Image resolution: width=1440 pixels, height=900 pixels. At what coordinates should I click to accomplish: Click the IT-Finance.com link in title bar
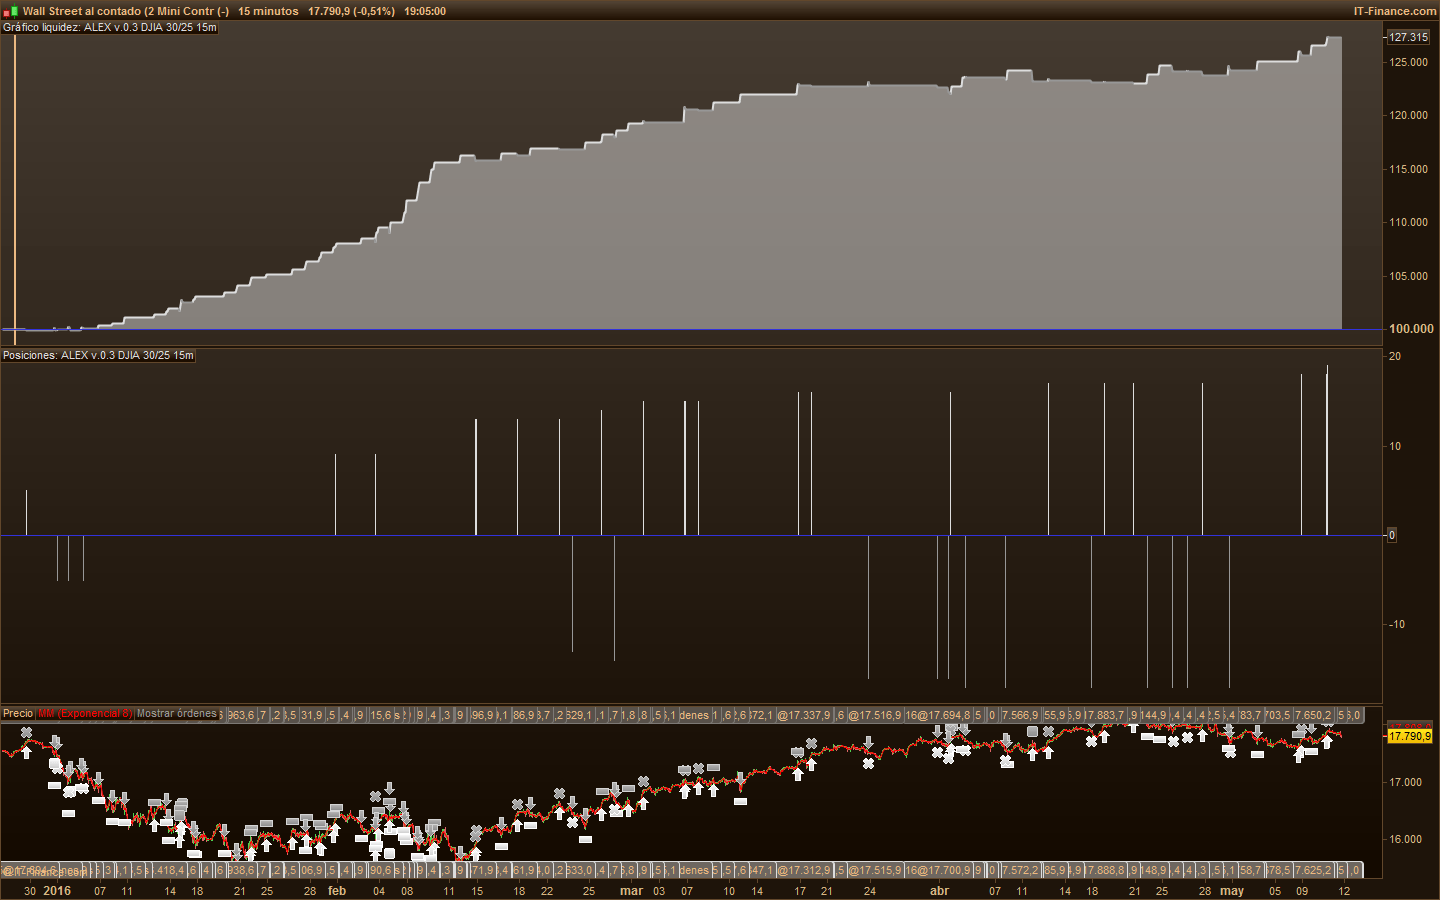pyautogui.click(x=1394, y=11)
